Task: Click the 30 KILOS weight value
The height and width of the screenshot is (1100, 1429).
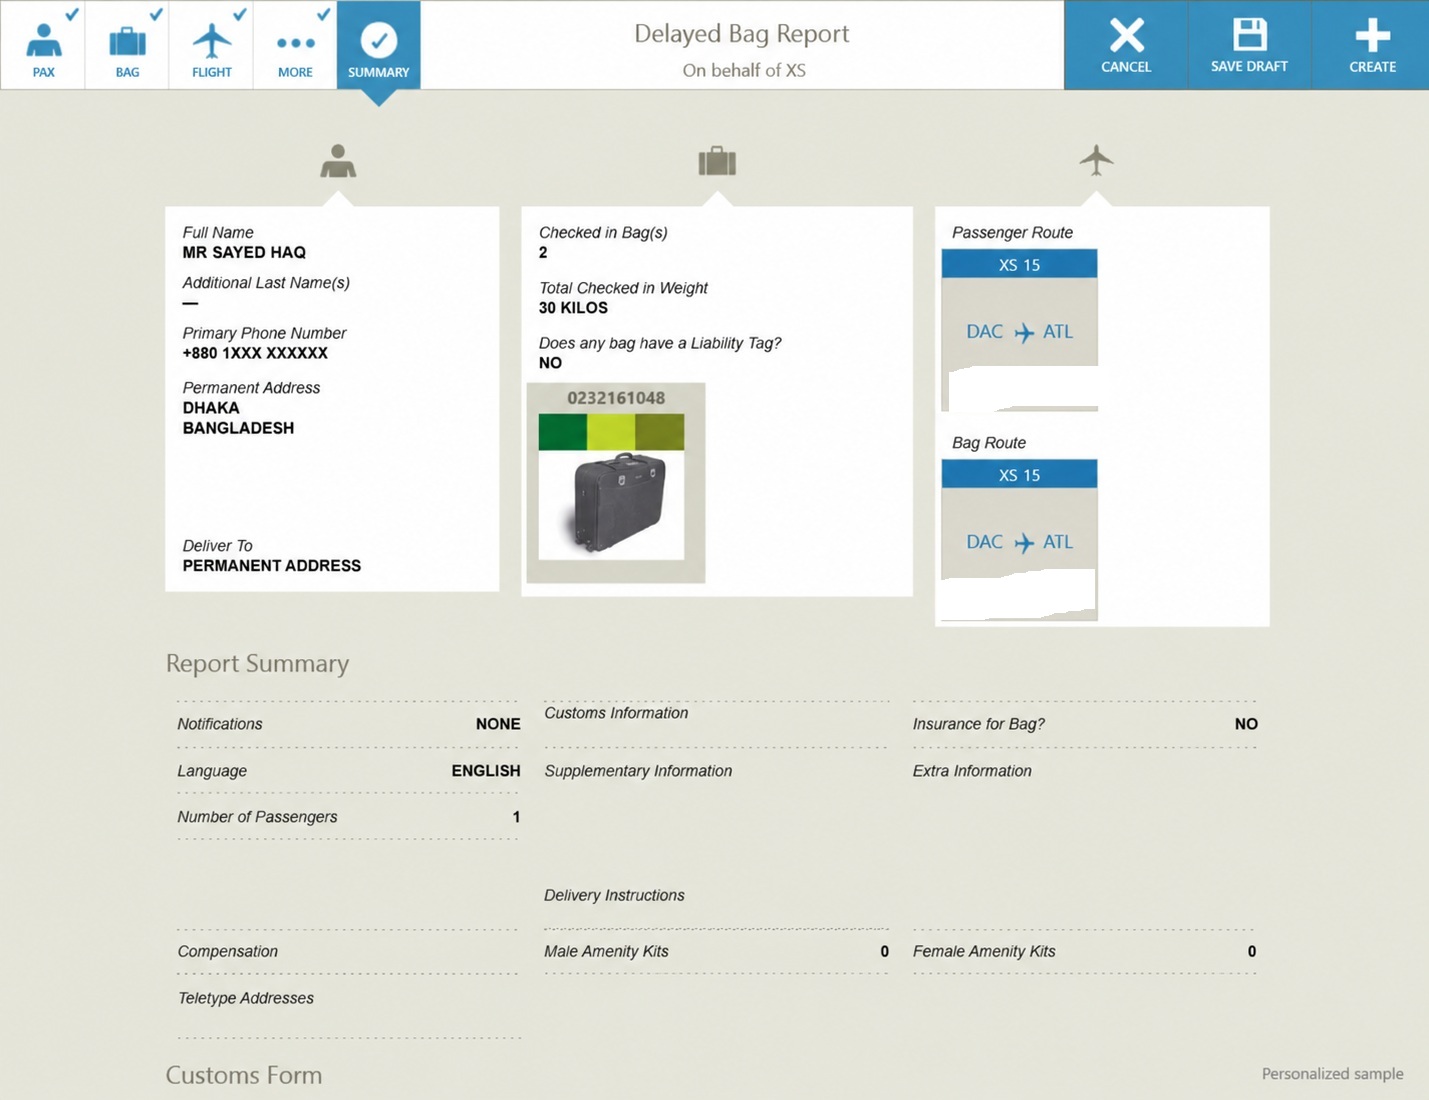Action: tap(573, 308)
